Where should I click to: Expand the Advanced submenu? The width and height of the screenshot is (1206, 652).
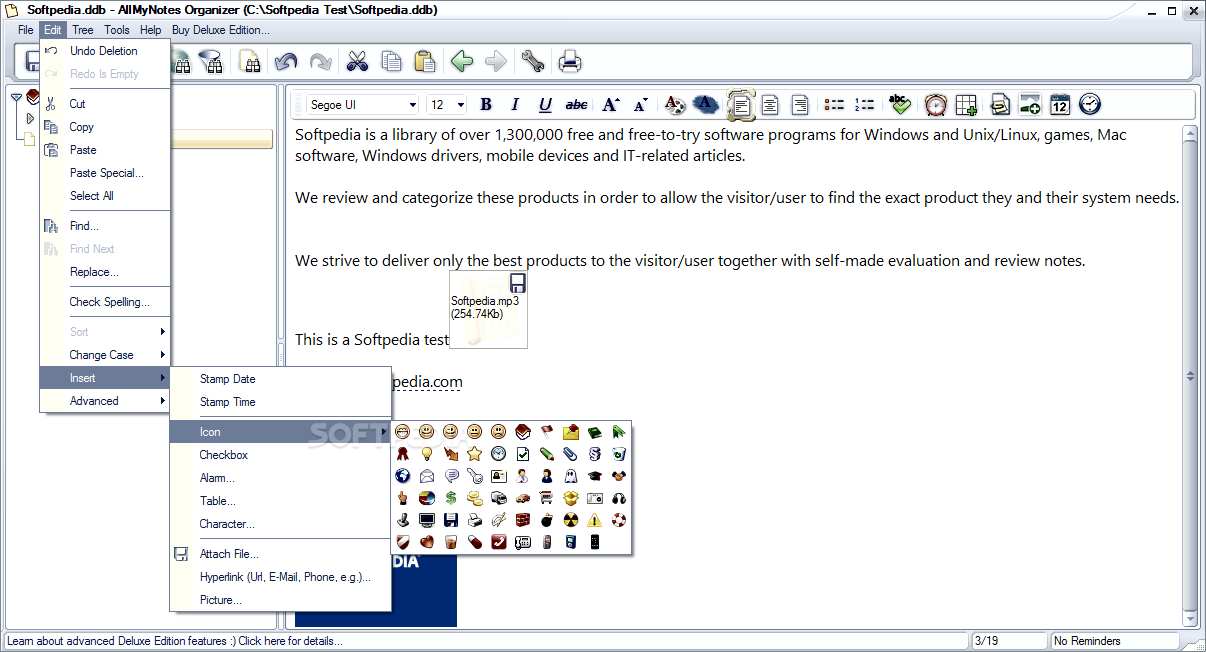point(105,400)
